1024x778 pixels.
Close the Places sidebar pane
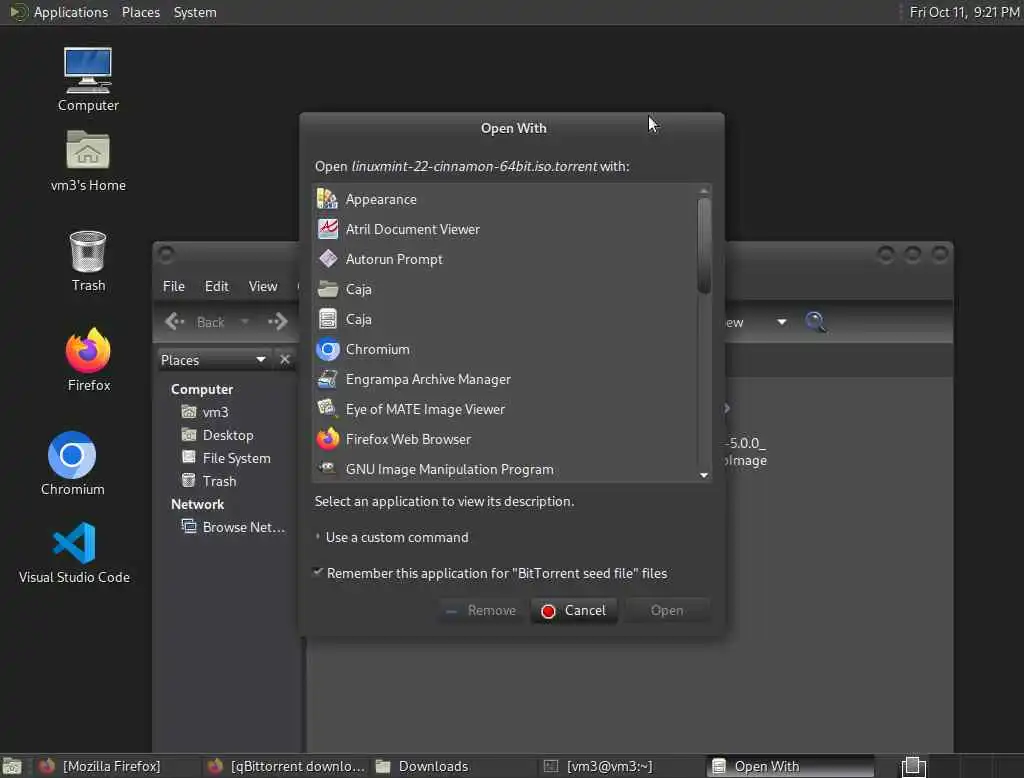pos(285,359)
